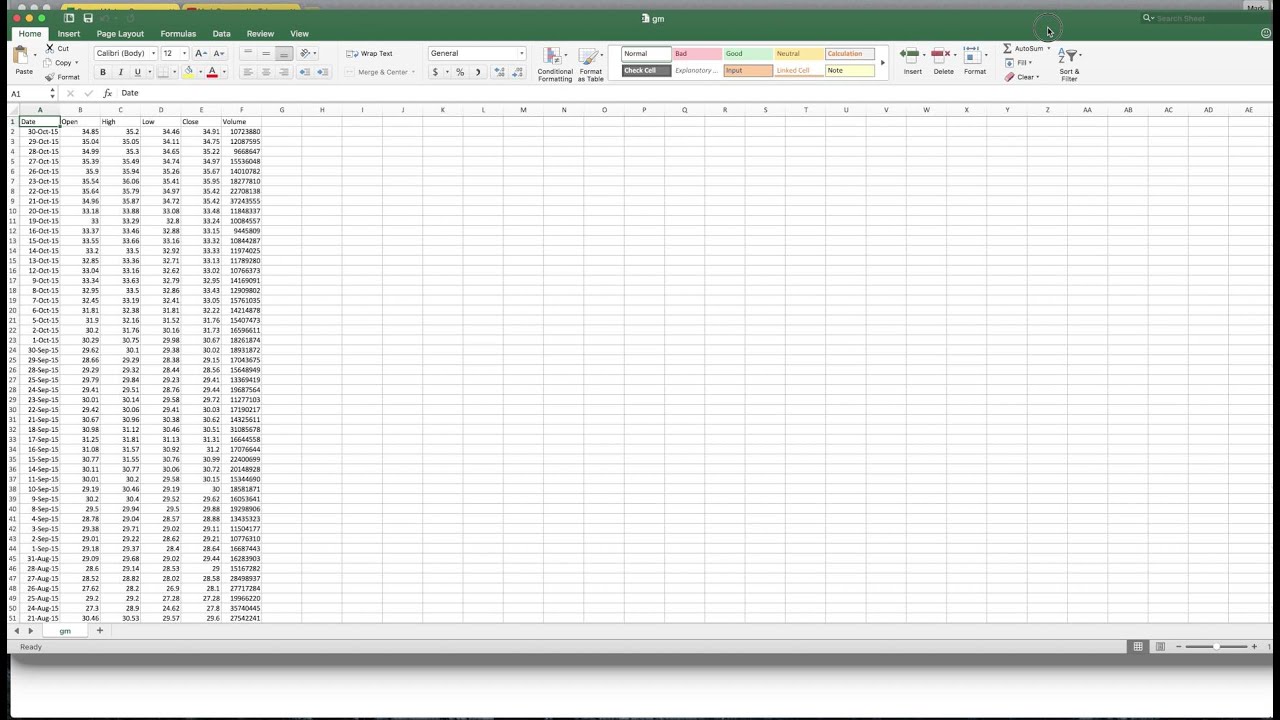Open the General number format dropdown
The image size is (1280, 720).
(x=521, y=53)
